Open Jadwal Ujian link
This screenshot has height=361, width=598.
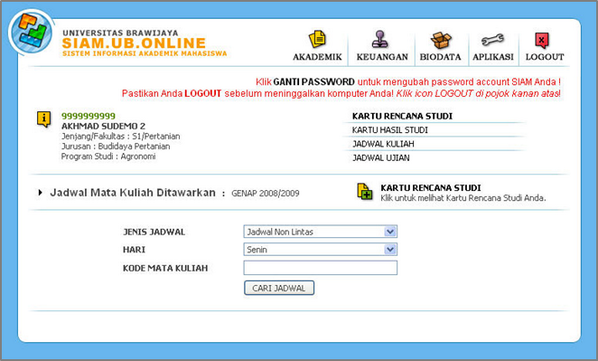coord(381,158)
